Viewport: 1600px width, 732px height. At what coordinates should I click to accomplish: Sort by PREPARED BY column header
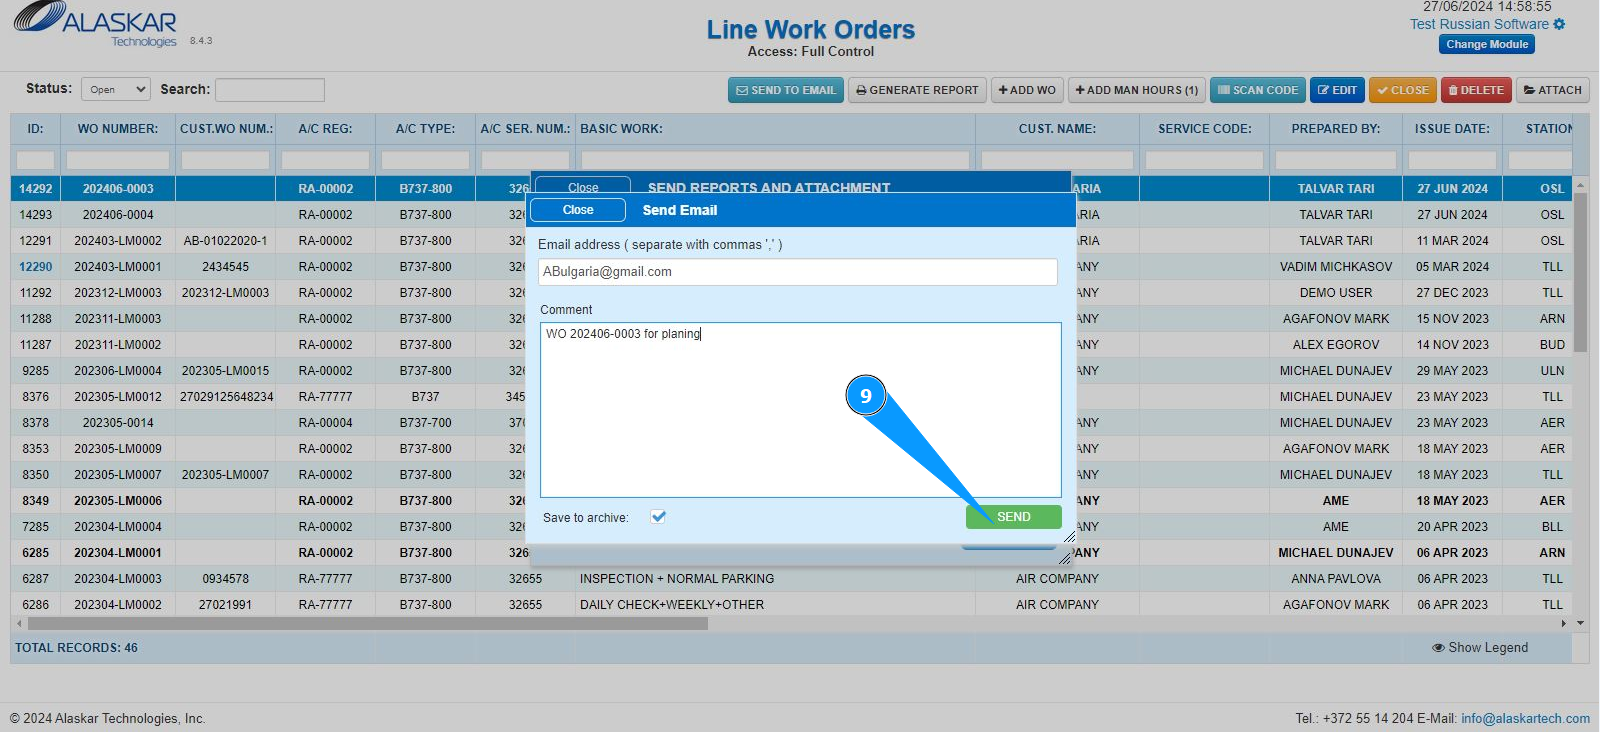click(1336, 129)
